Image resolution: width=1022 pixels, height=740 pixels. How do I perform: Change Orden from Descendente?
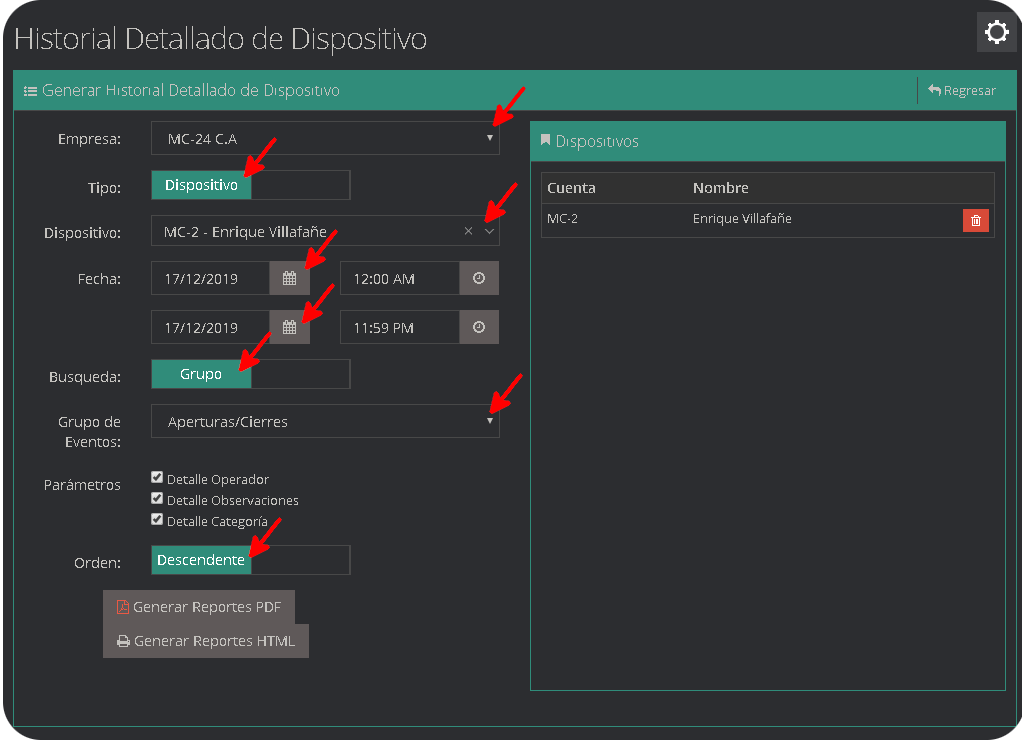coord(201,560)
